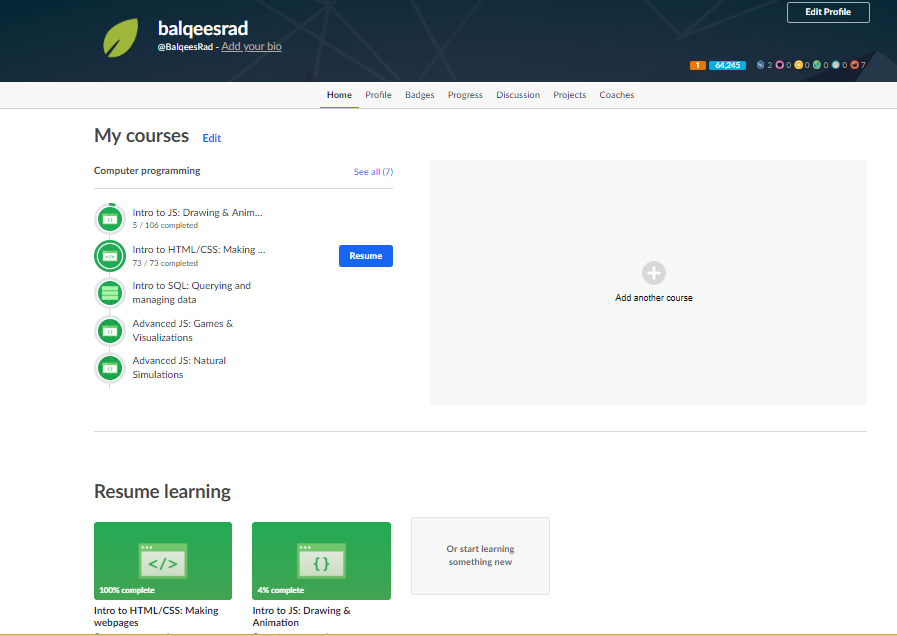The height and width of the screenshot is (636, 897).
Task: Open Advanced JS: Games & Visualizations link
Action: (182, 331)
